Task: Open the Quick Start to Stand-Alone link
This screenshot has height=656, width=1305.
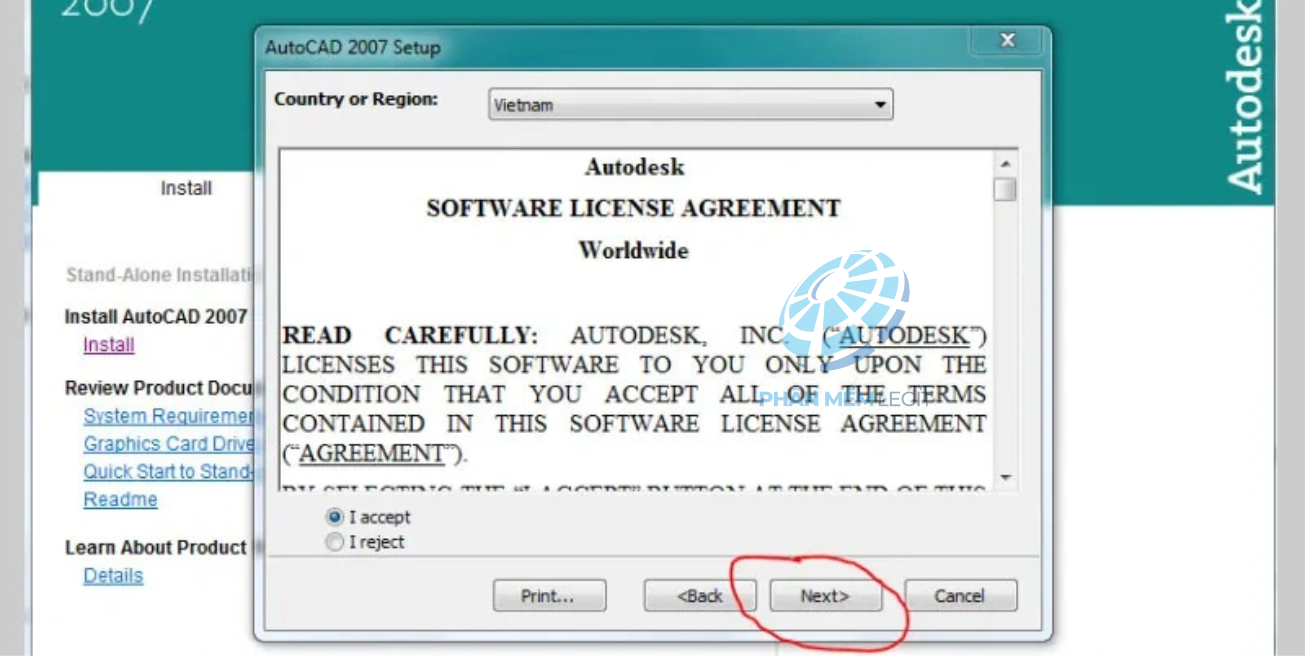Action: [168, 471]
